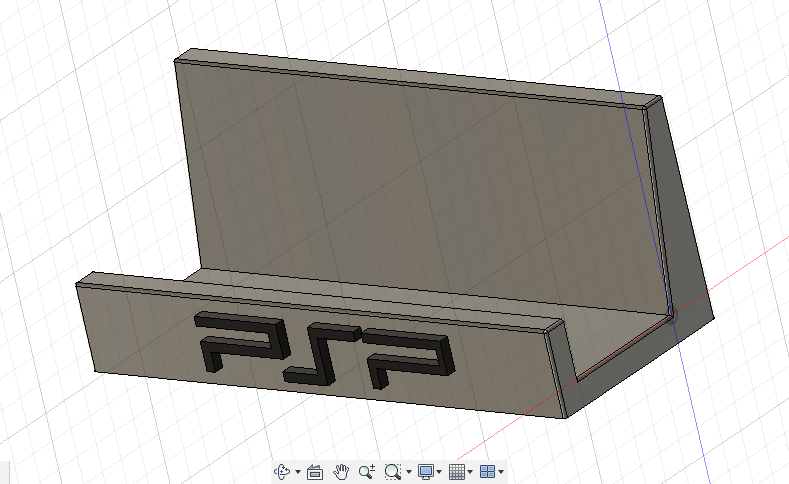789x484 pixels.
Task: Open the Display Settings monitor icon
Action: [x=425, y=471]
